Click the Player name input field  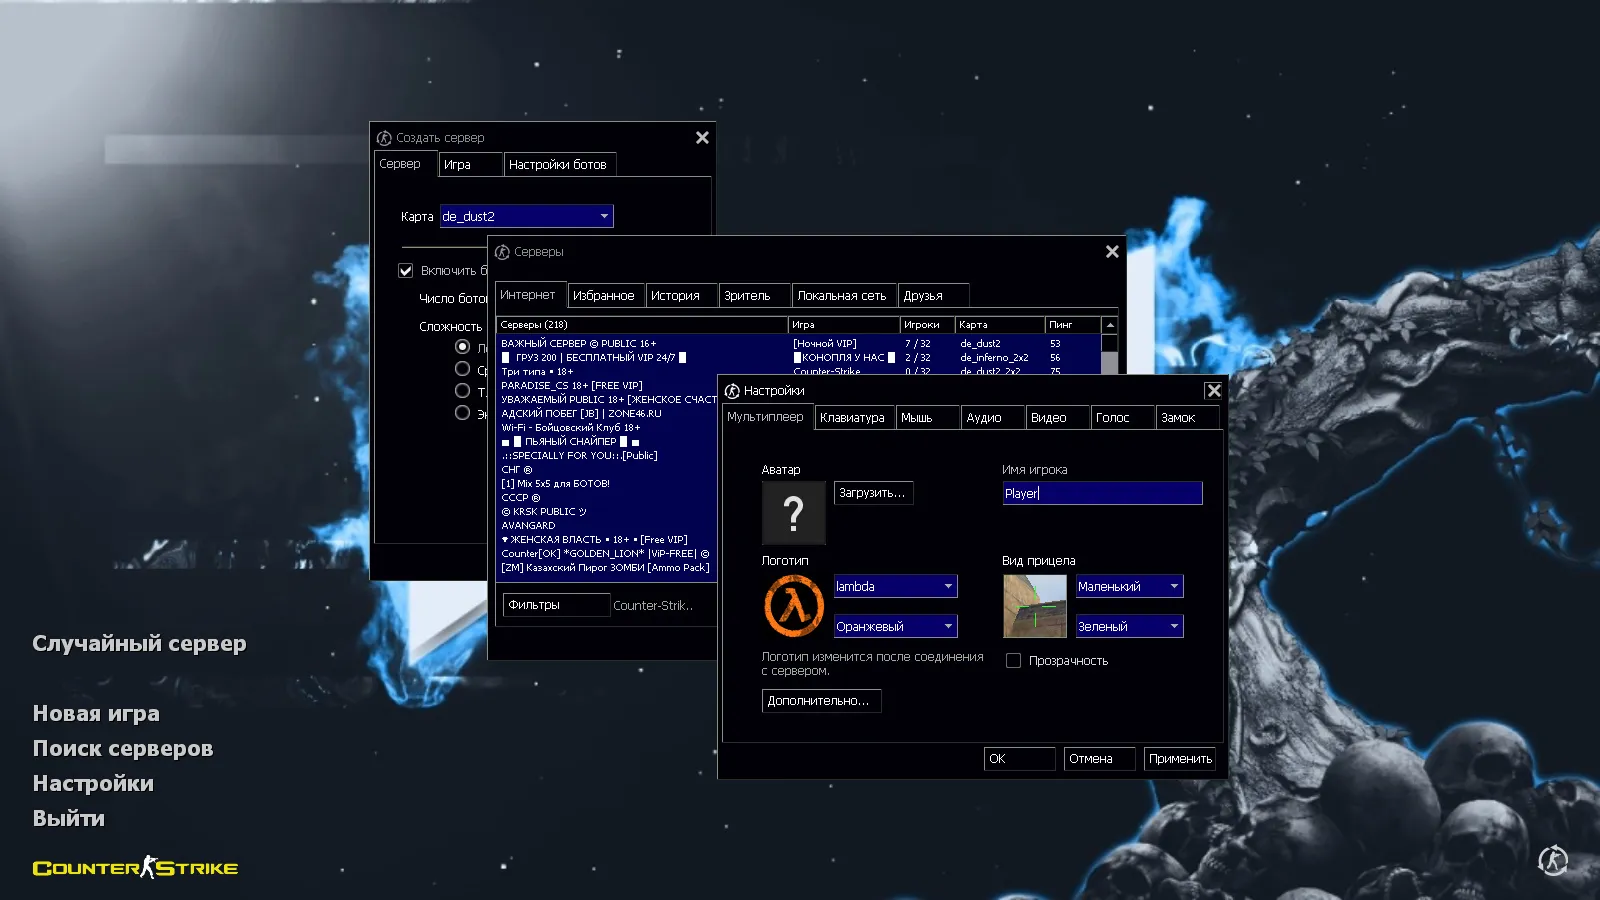pyautogui.click(x=1102, y=493)
